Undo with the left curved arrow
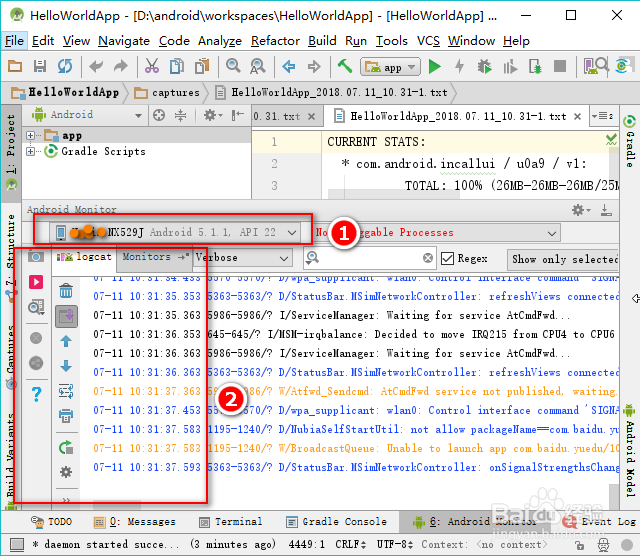The height and width of the screenshot is (556, 640). click(96, 66)
